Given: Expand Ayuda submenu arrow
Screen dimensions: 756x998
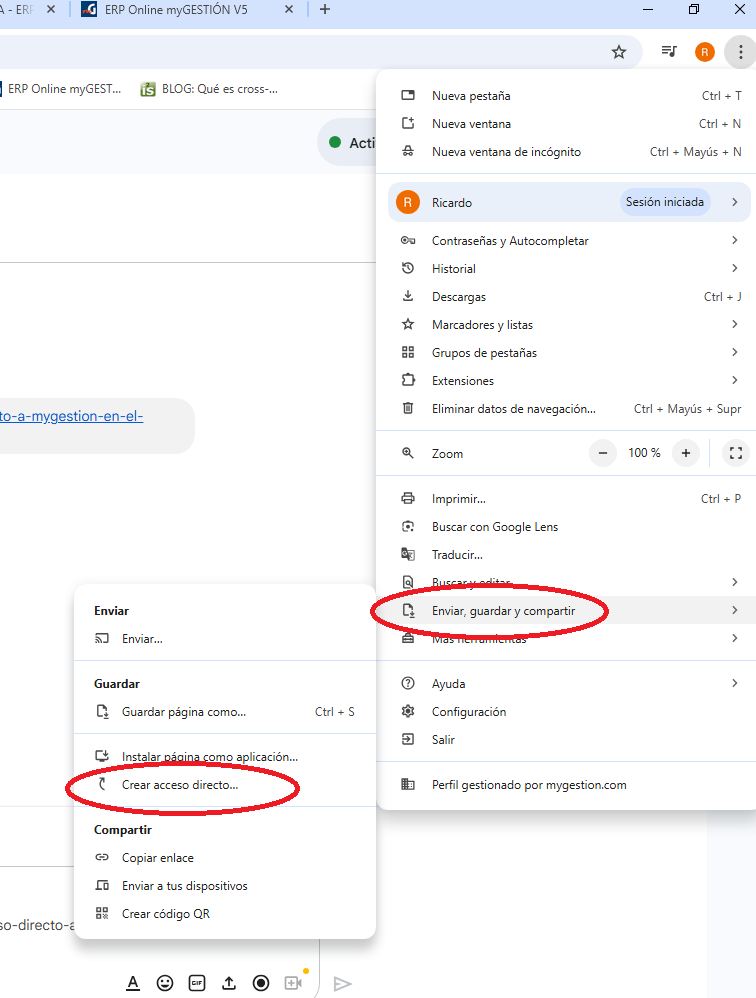Looking at the screenshot, I should point(734,682).
